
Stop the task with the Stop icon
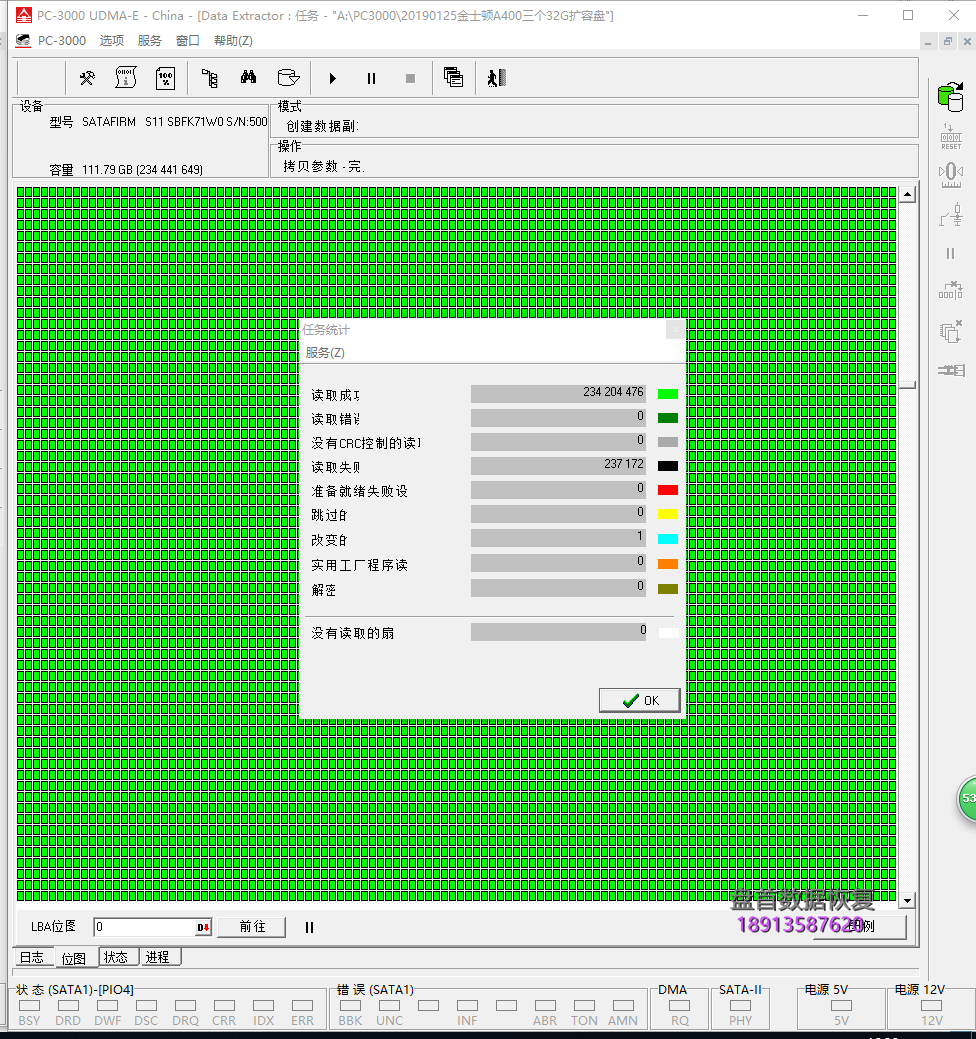(410, 77)
